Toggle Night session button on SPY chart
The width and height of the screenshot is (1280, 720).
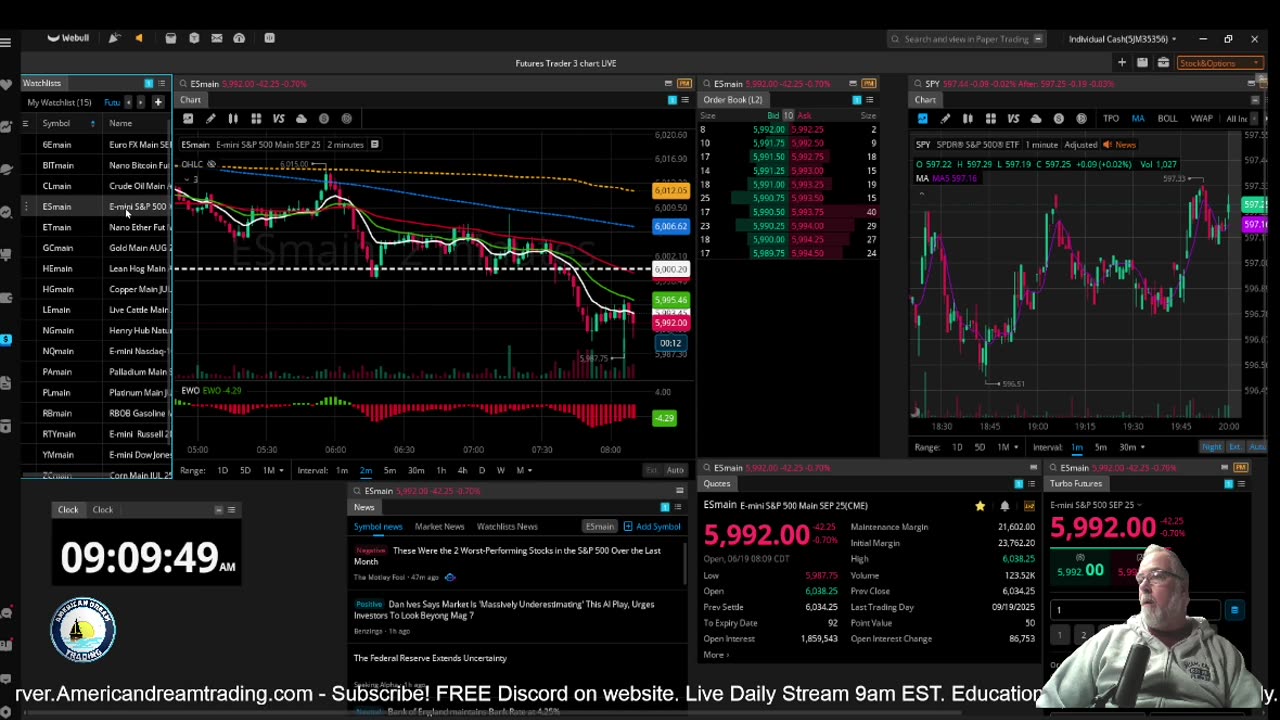tap(1212, 447)
